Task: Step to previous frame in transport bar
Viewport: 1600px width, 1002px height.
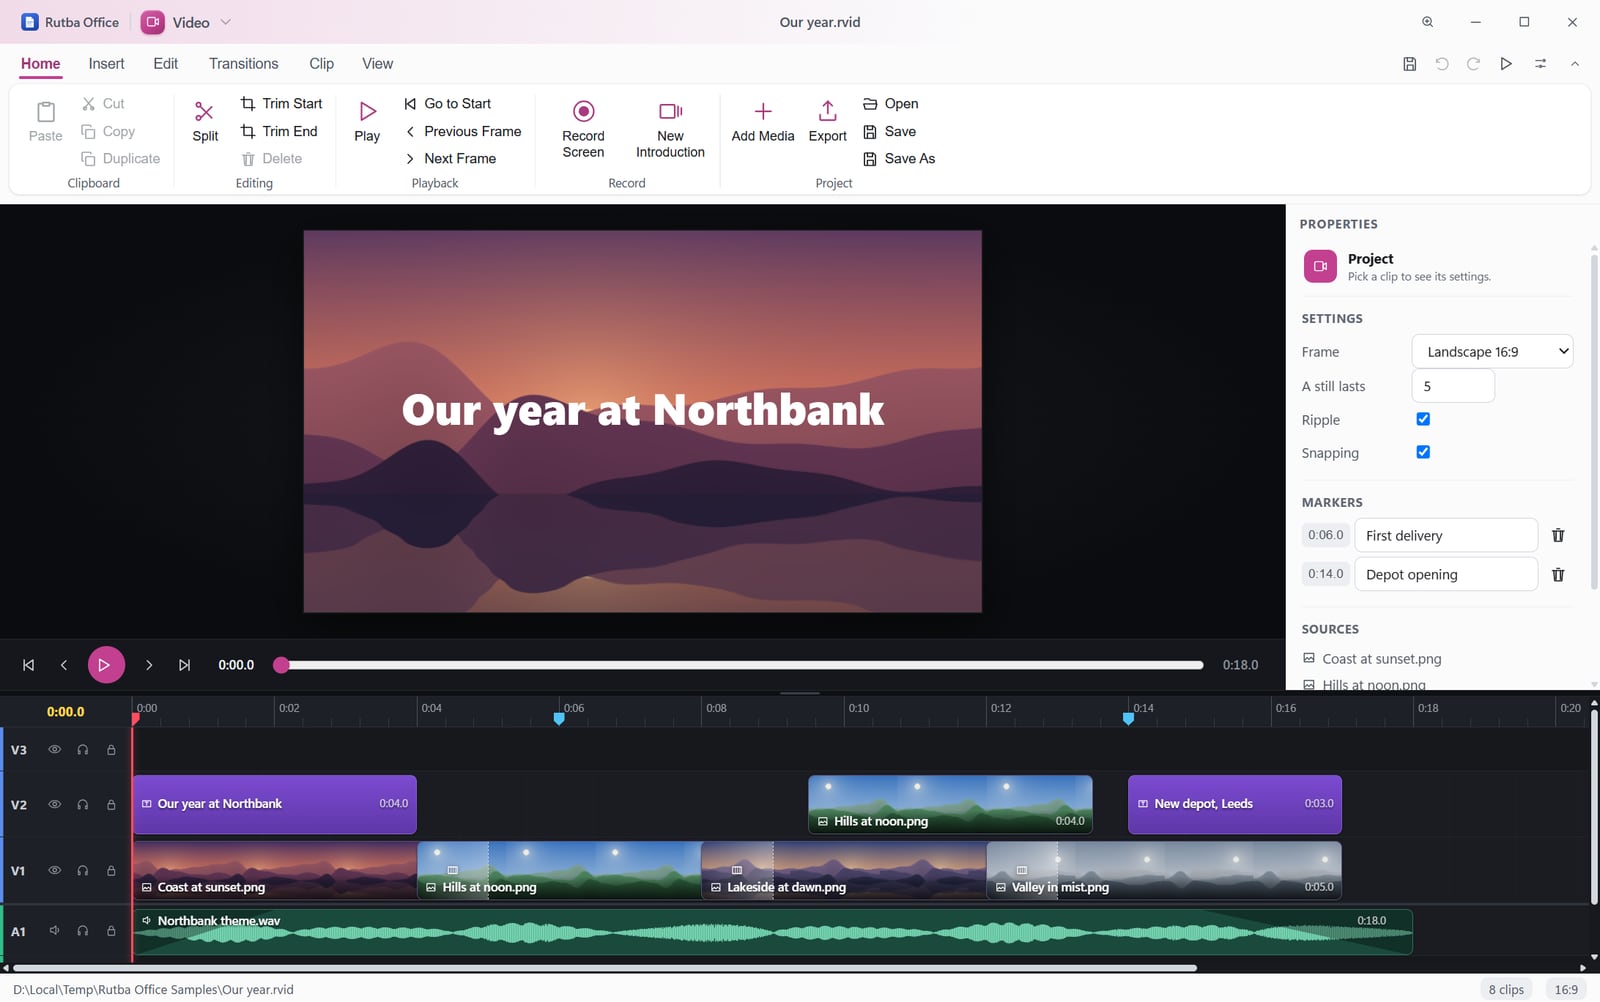Action: 64,665
